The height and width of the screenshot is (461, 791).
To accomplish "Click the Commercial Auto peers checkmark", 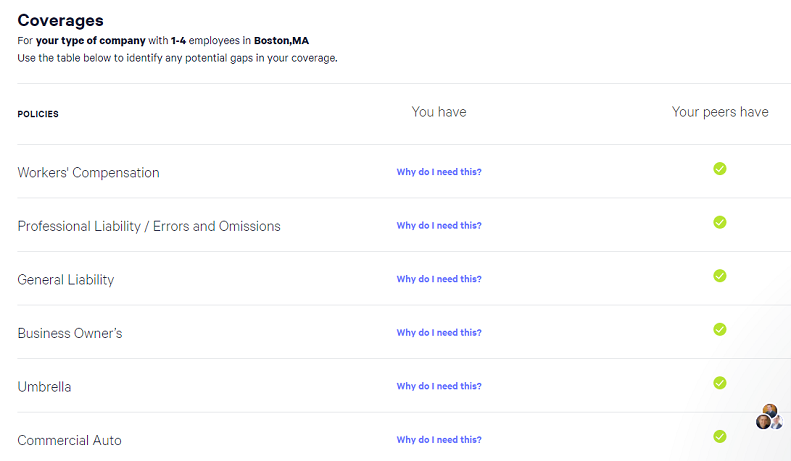I will click(x=720, y=436).
